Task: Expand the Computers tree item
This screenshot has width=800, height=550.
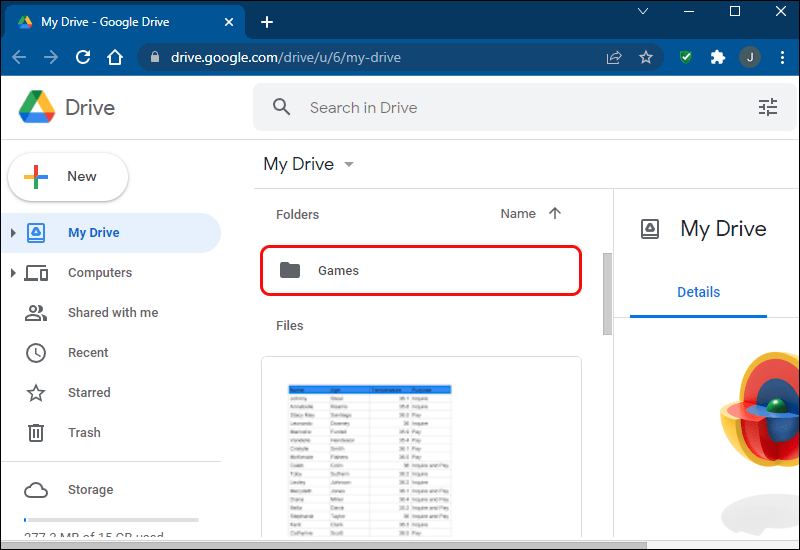Action: 13,273
